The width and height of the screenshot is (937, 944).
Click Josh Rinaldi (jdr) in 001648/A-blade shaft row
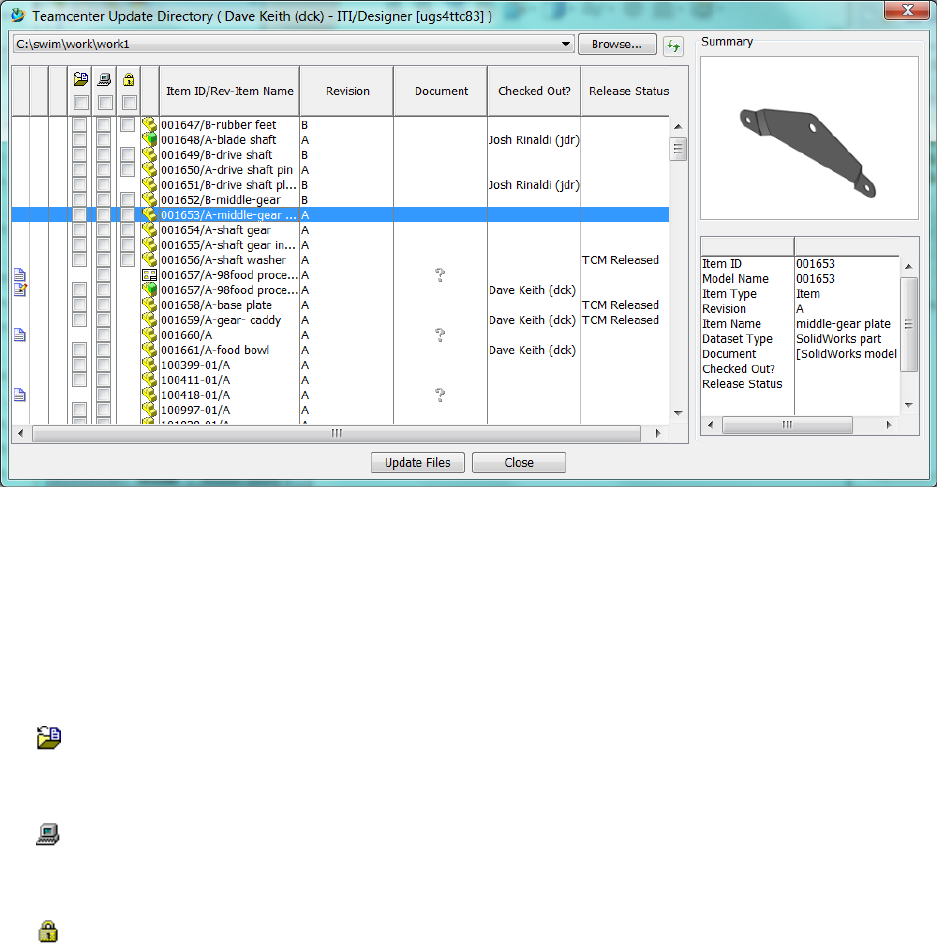tap(534, 140)
